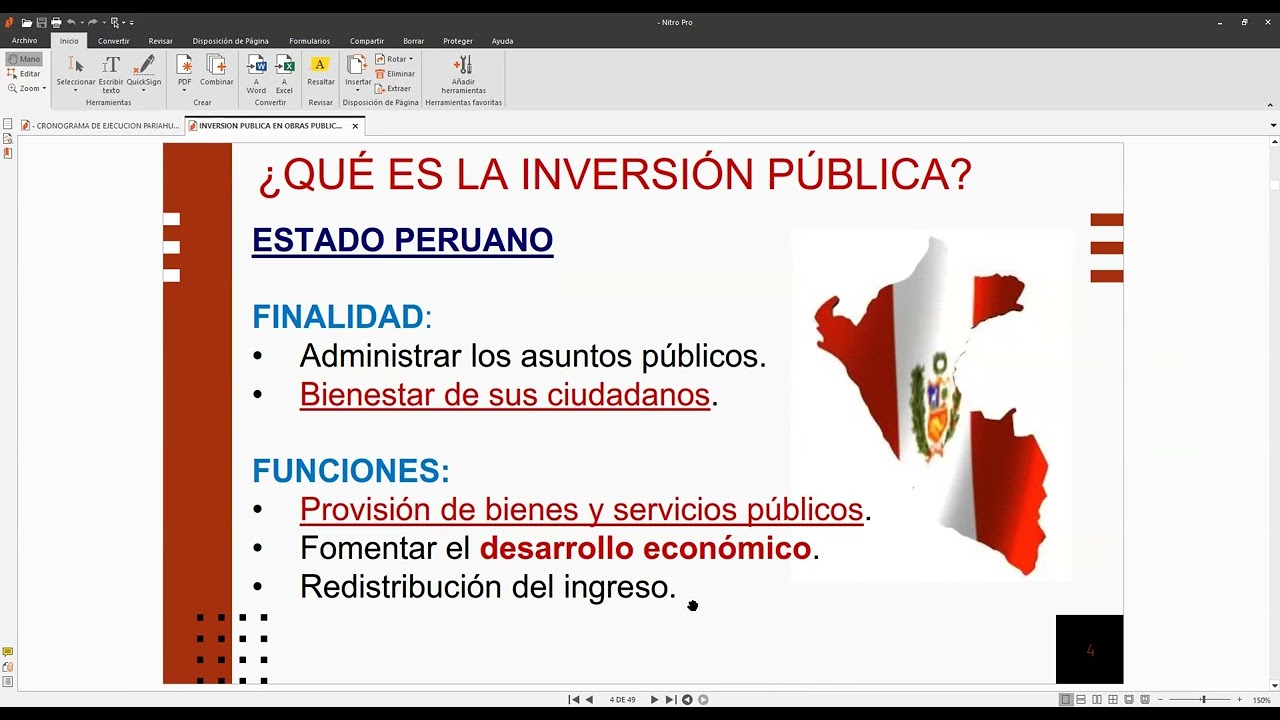
Task: Click Extraer pages button
Action: (x=394, y=88)
